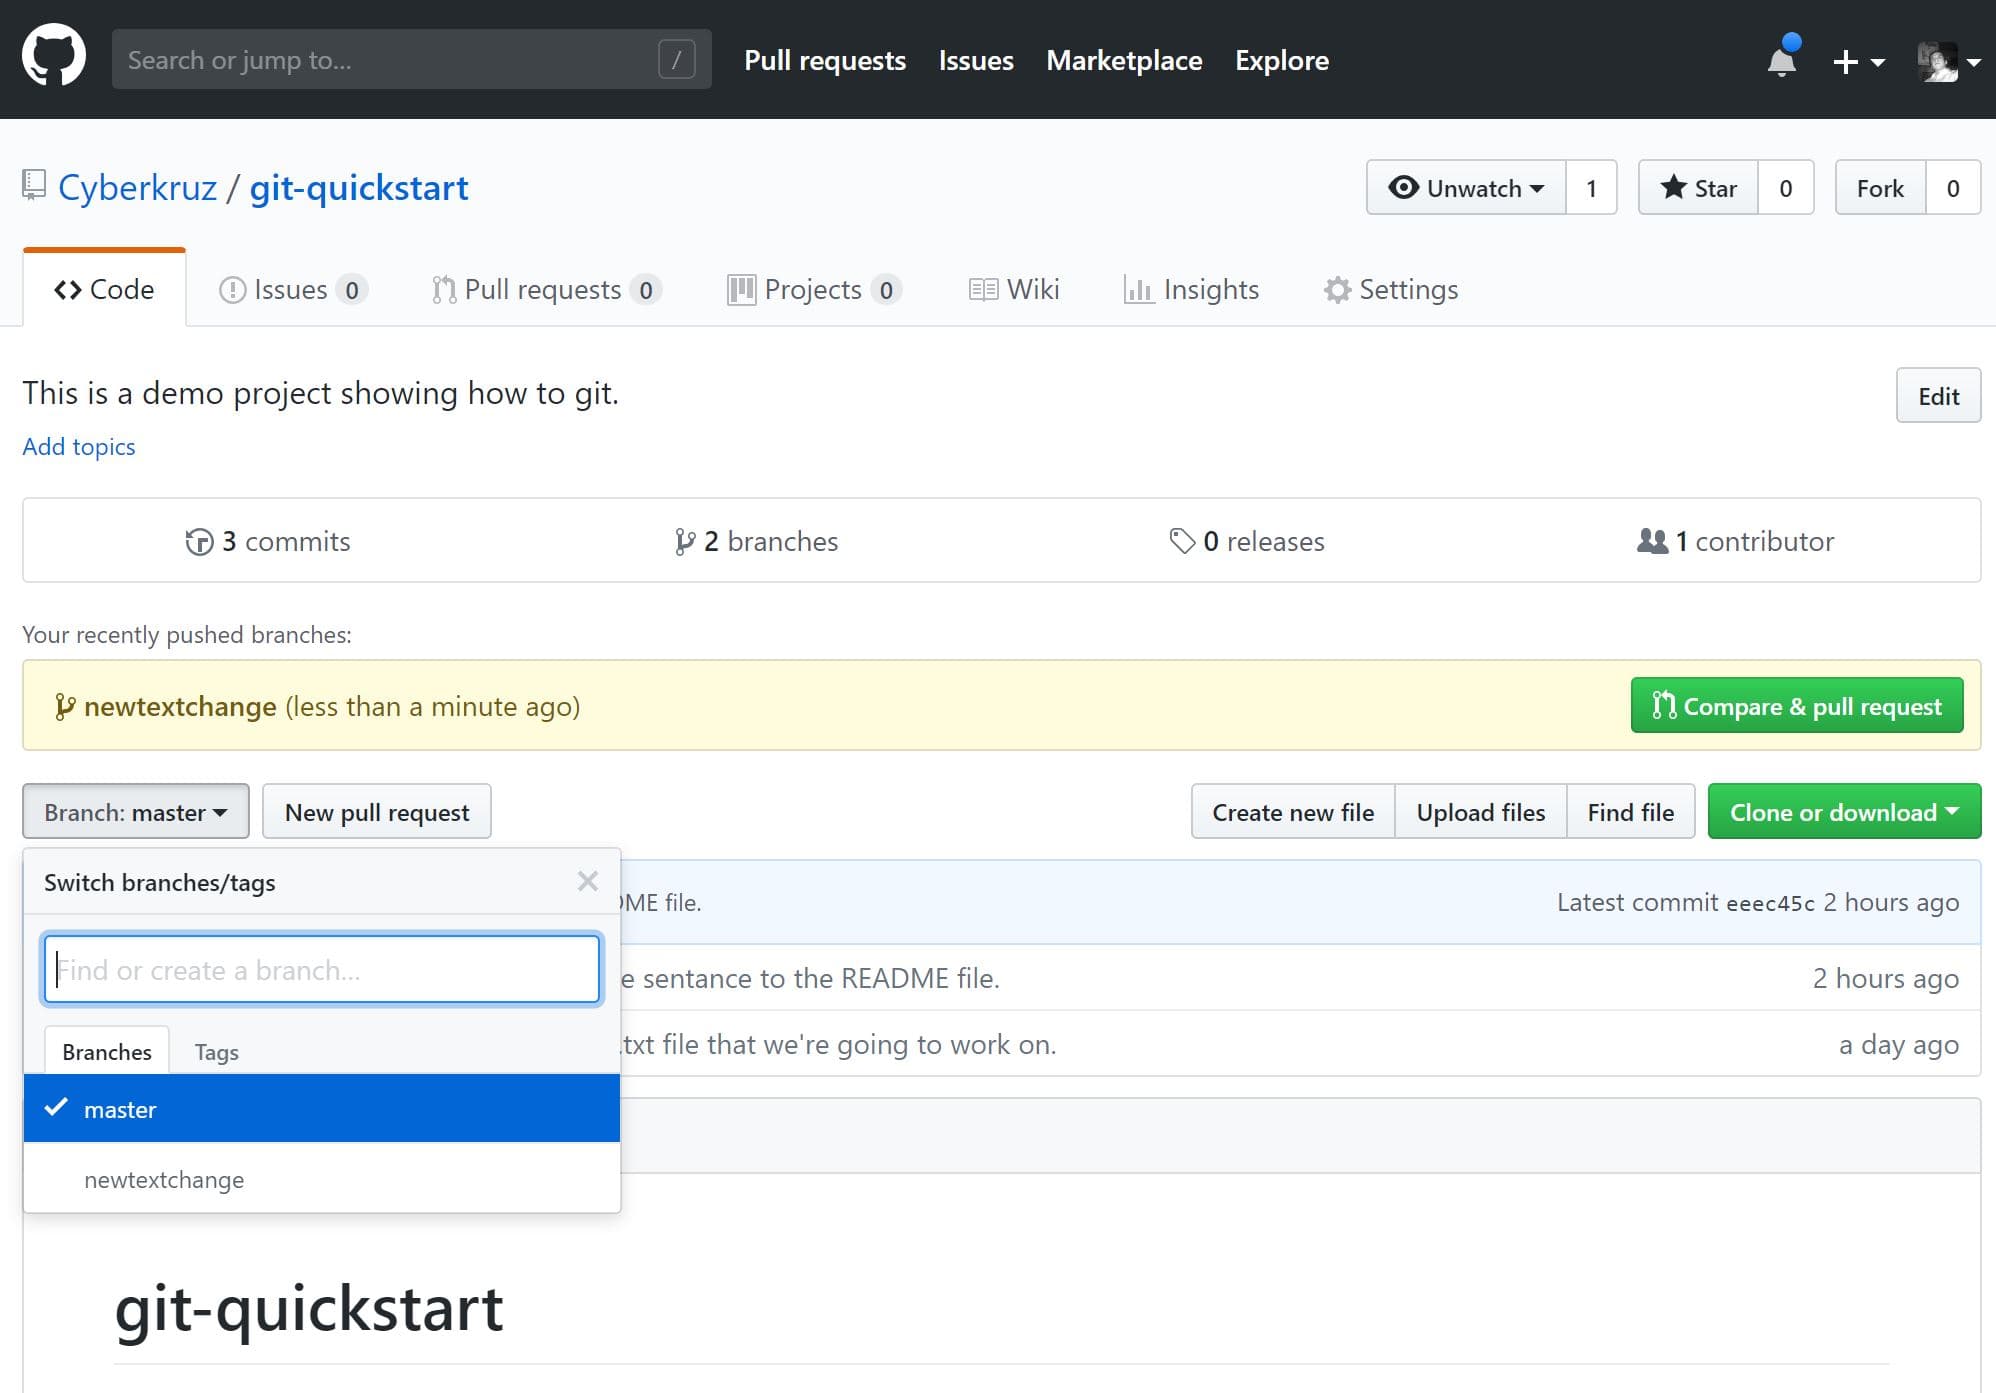The width and height of the screenshot is (1996, 1393).
Task: Click Upload files button
Action: click(x=1481, y=812)
